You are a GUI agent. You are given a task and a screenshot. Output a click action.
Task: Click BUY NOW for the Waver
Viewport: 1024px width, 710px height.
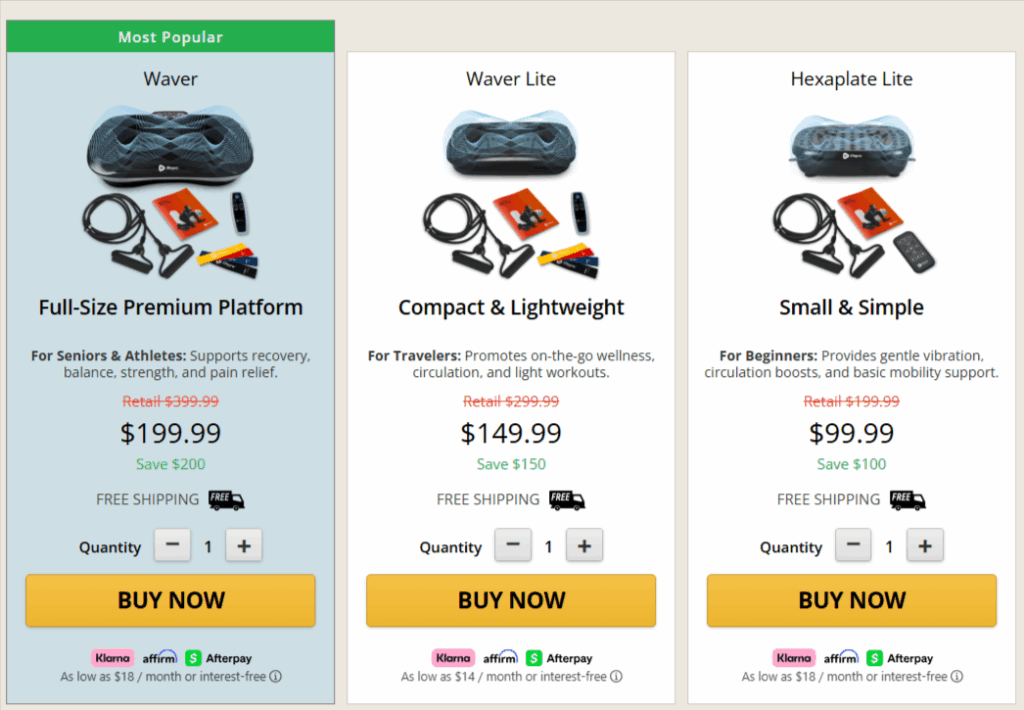pos(170,600)
